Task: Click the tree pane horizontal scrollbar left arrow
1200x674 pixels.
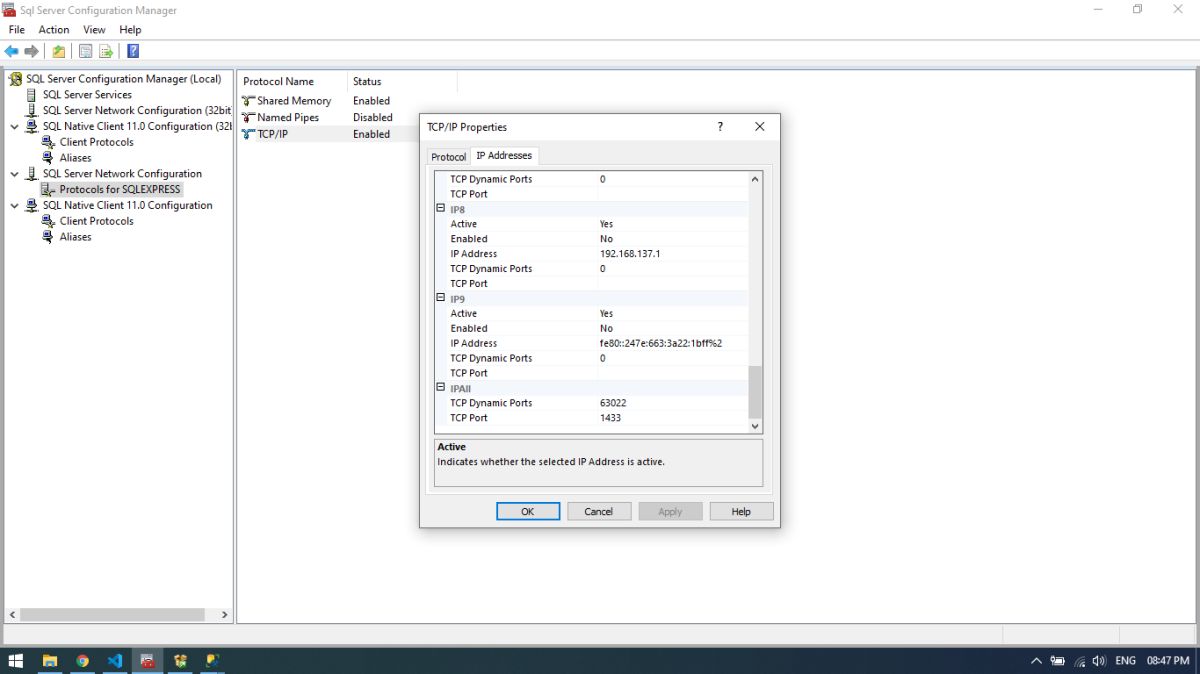Action: coord(12,615)
